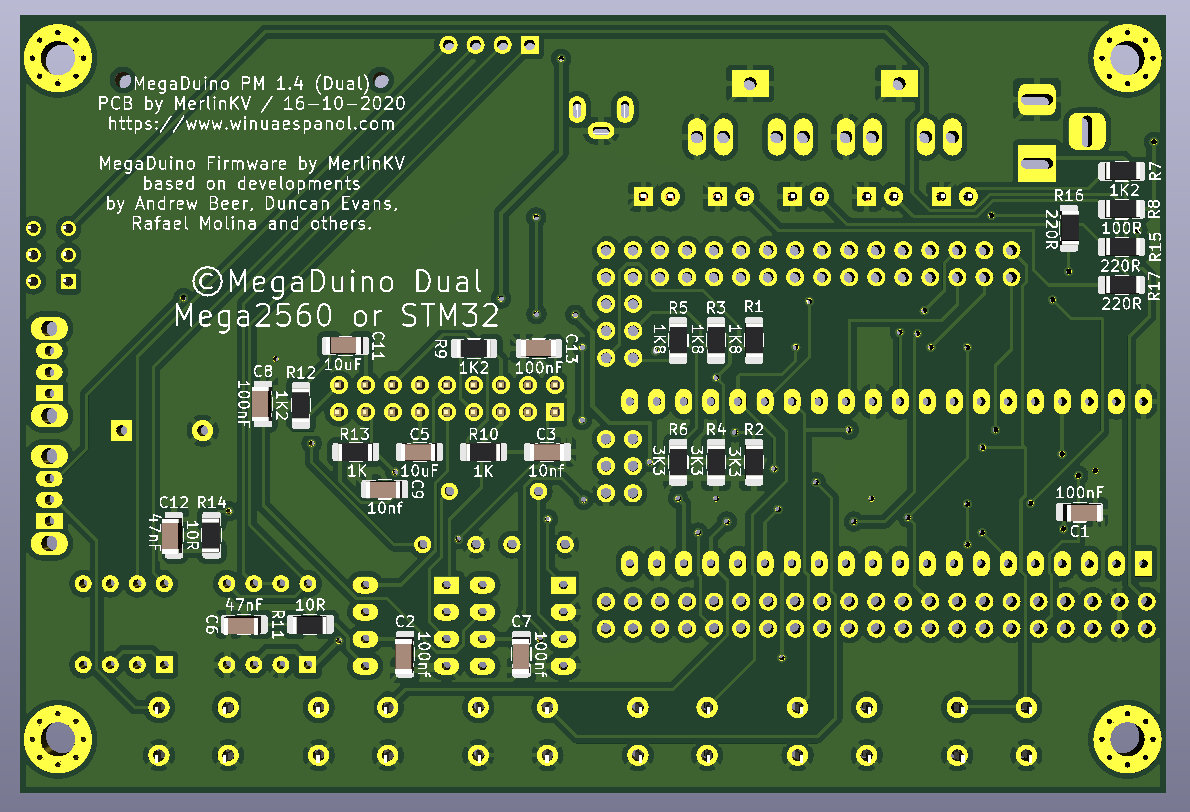Click the 'Mega2560 or STM32' silkscreen text
This screenshot has width=1190, height=812.
point(337,315)
